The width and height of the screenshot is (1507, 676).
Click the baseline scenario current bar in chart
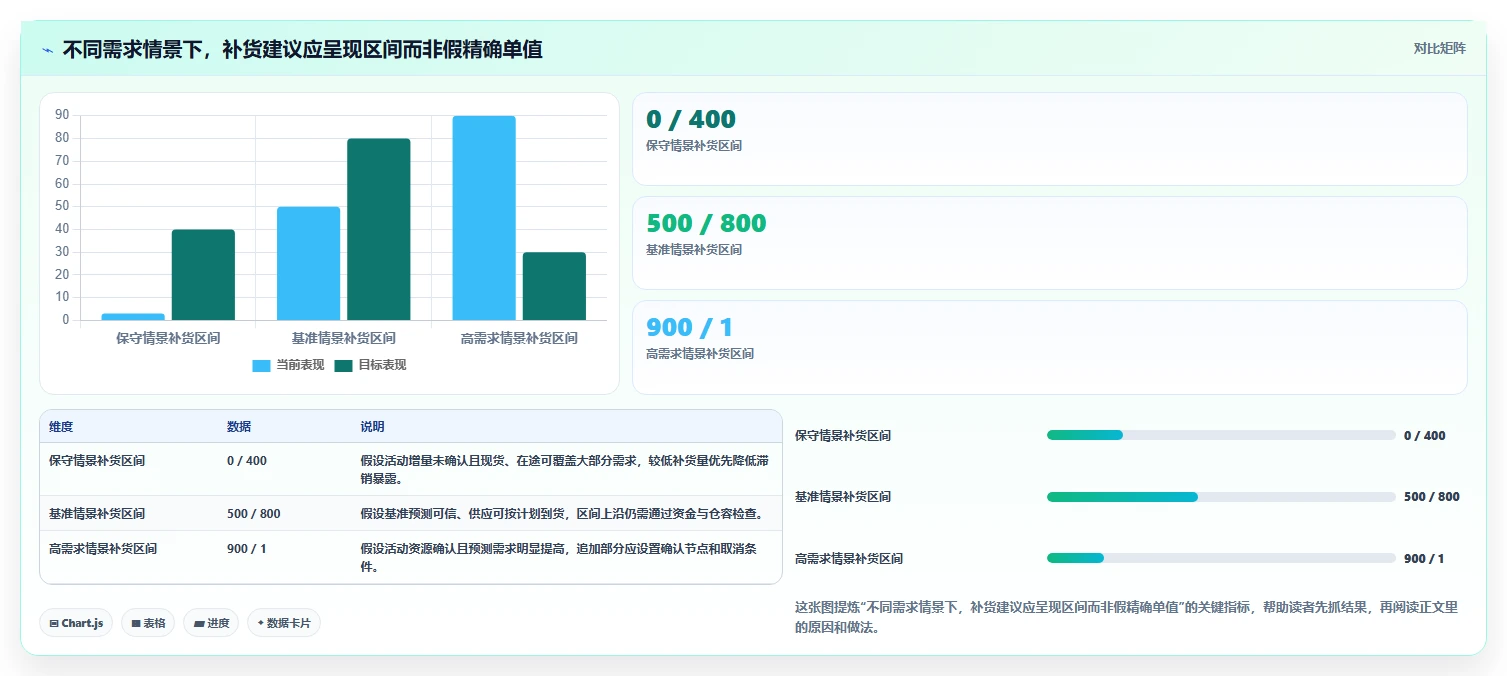pyautogui.click(x=308, y=264)
